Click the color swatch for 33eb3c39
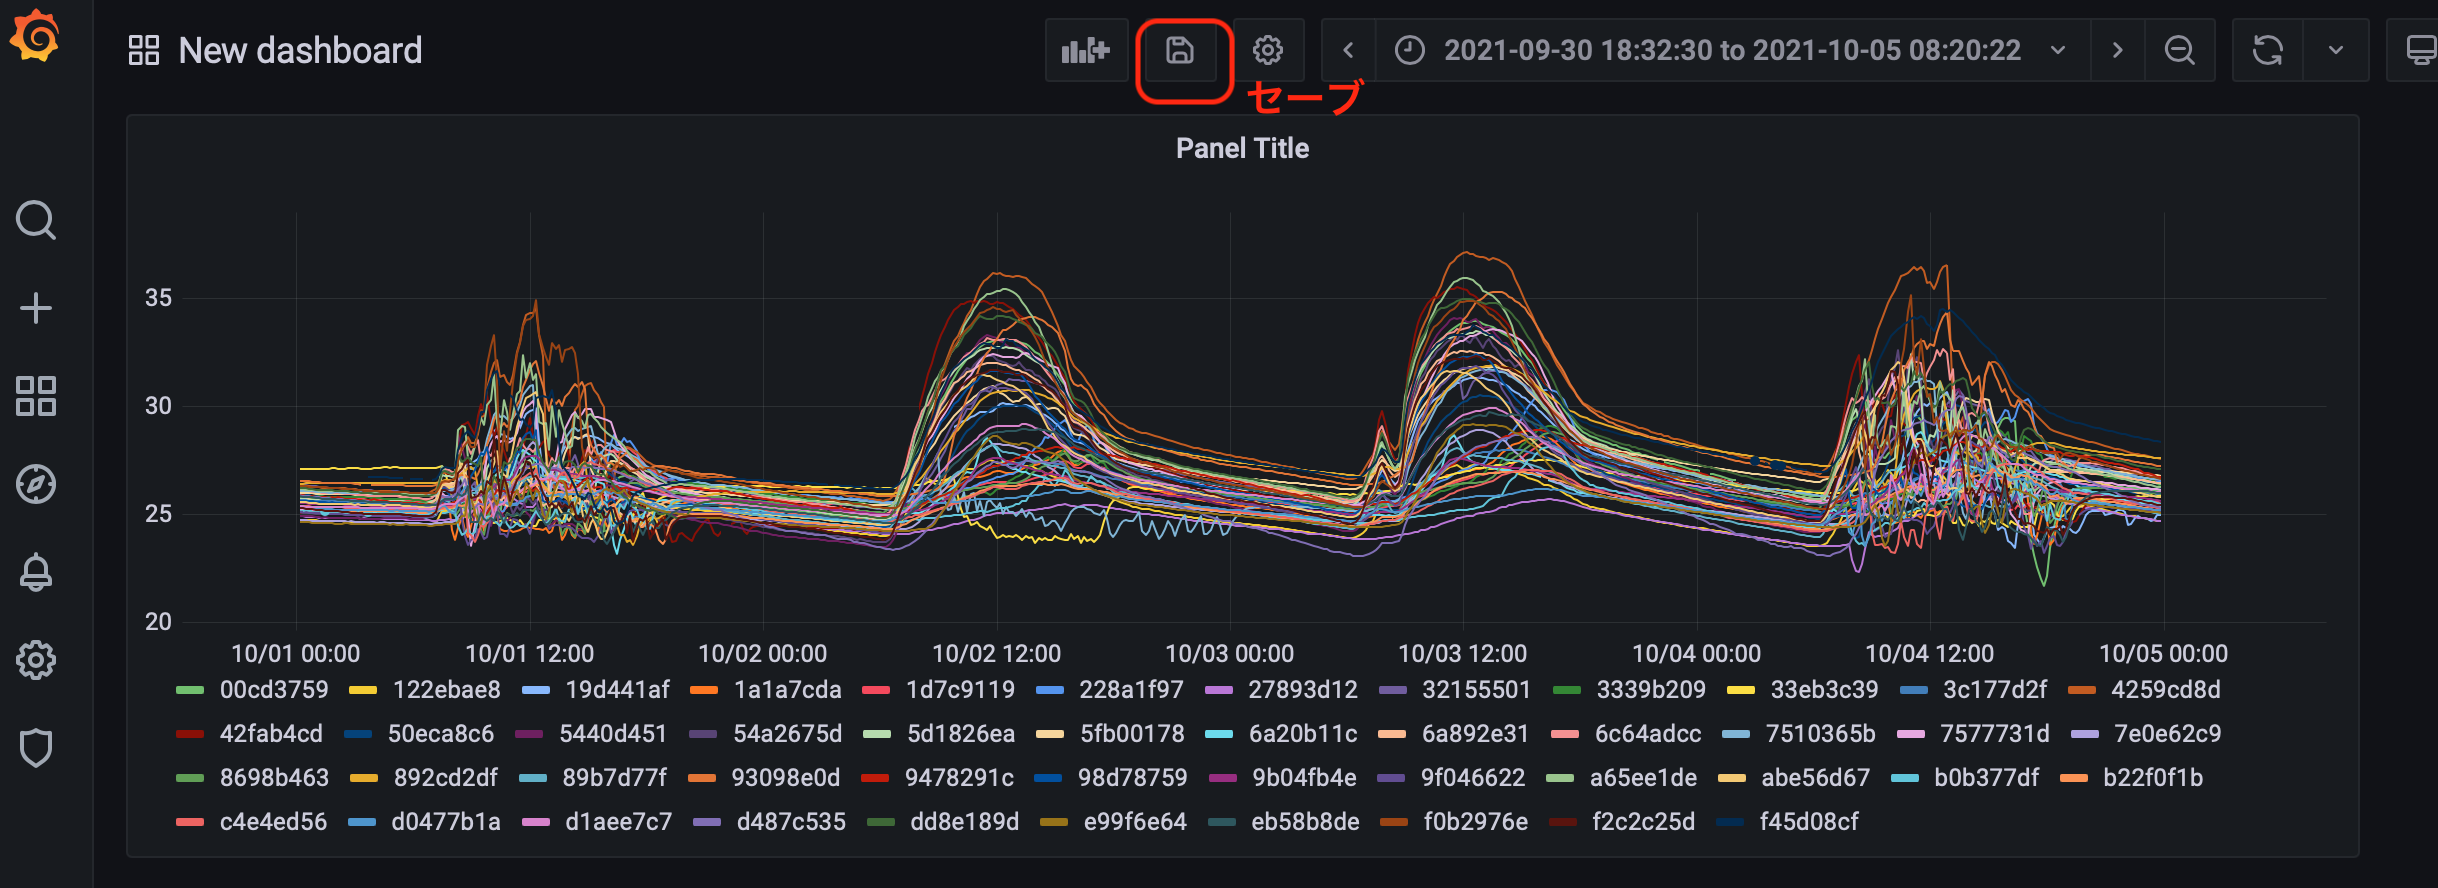 coord(1741,690)
